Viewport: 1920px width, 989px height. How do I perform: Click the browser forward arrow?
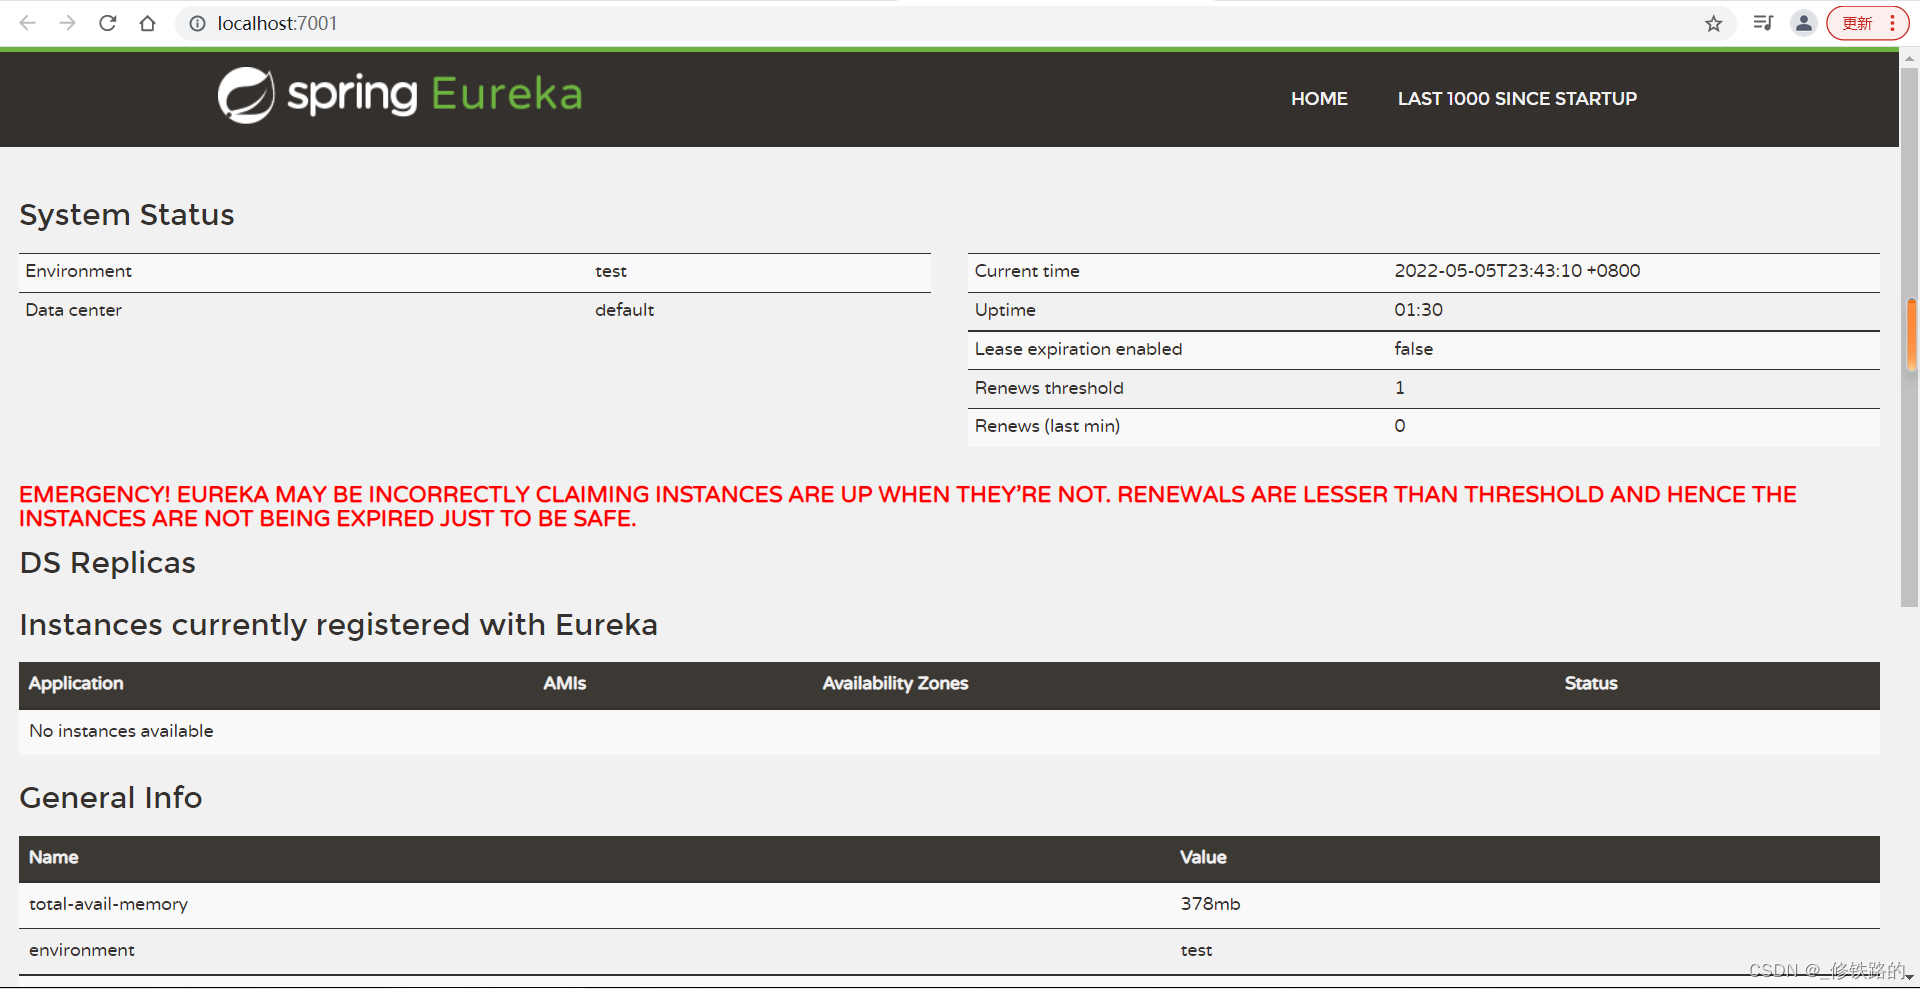[67, 23]
